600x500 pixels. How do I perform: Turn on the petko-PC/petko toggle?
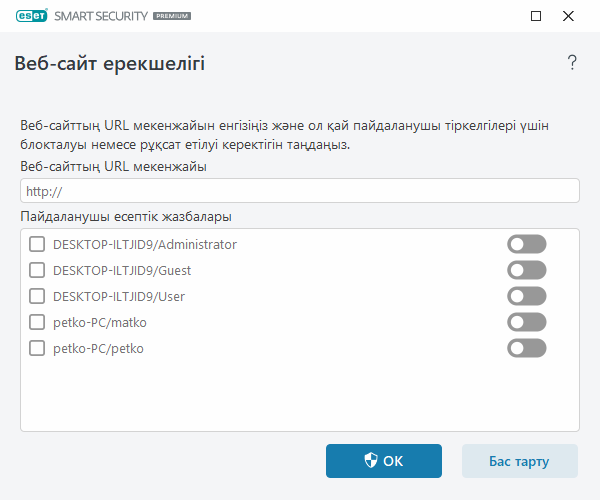[527, 348]
